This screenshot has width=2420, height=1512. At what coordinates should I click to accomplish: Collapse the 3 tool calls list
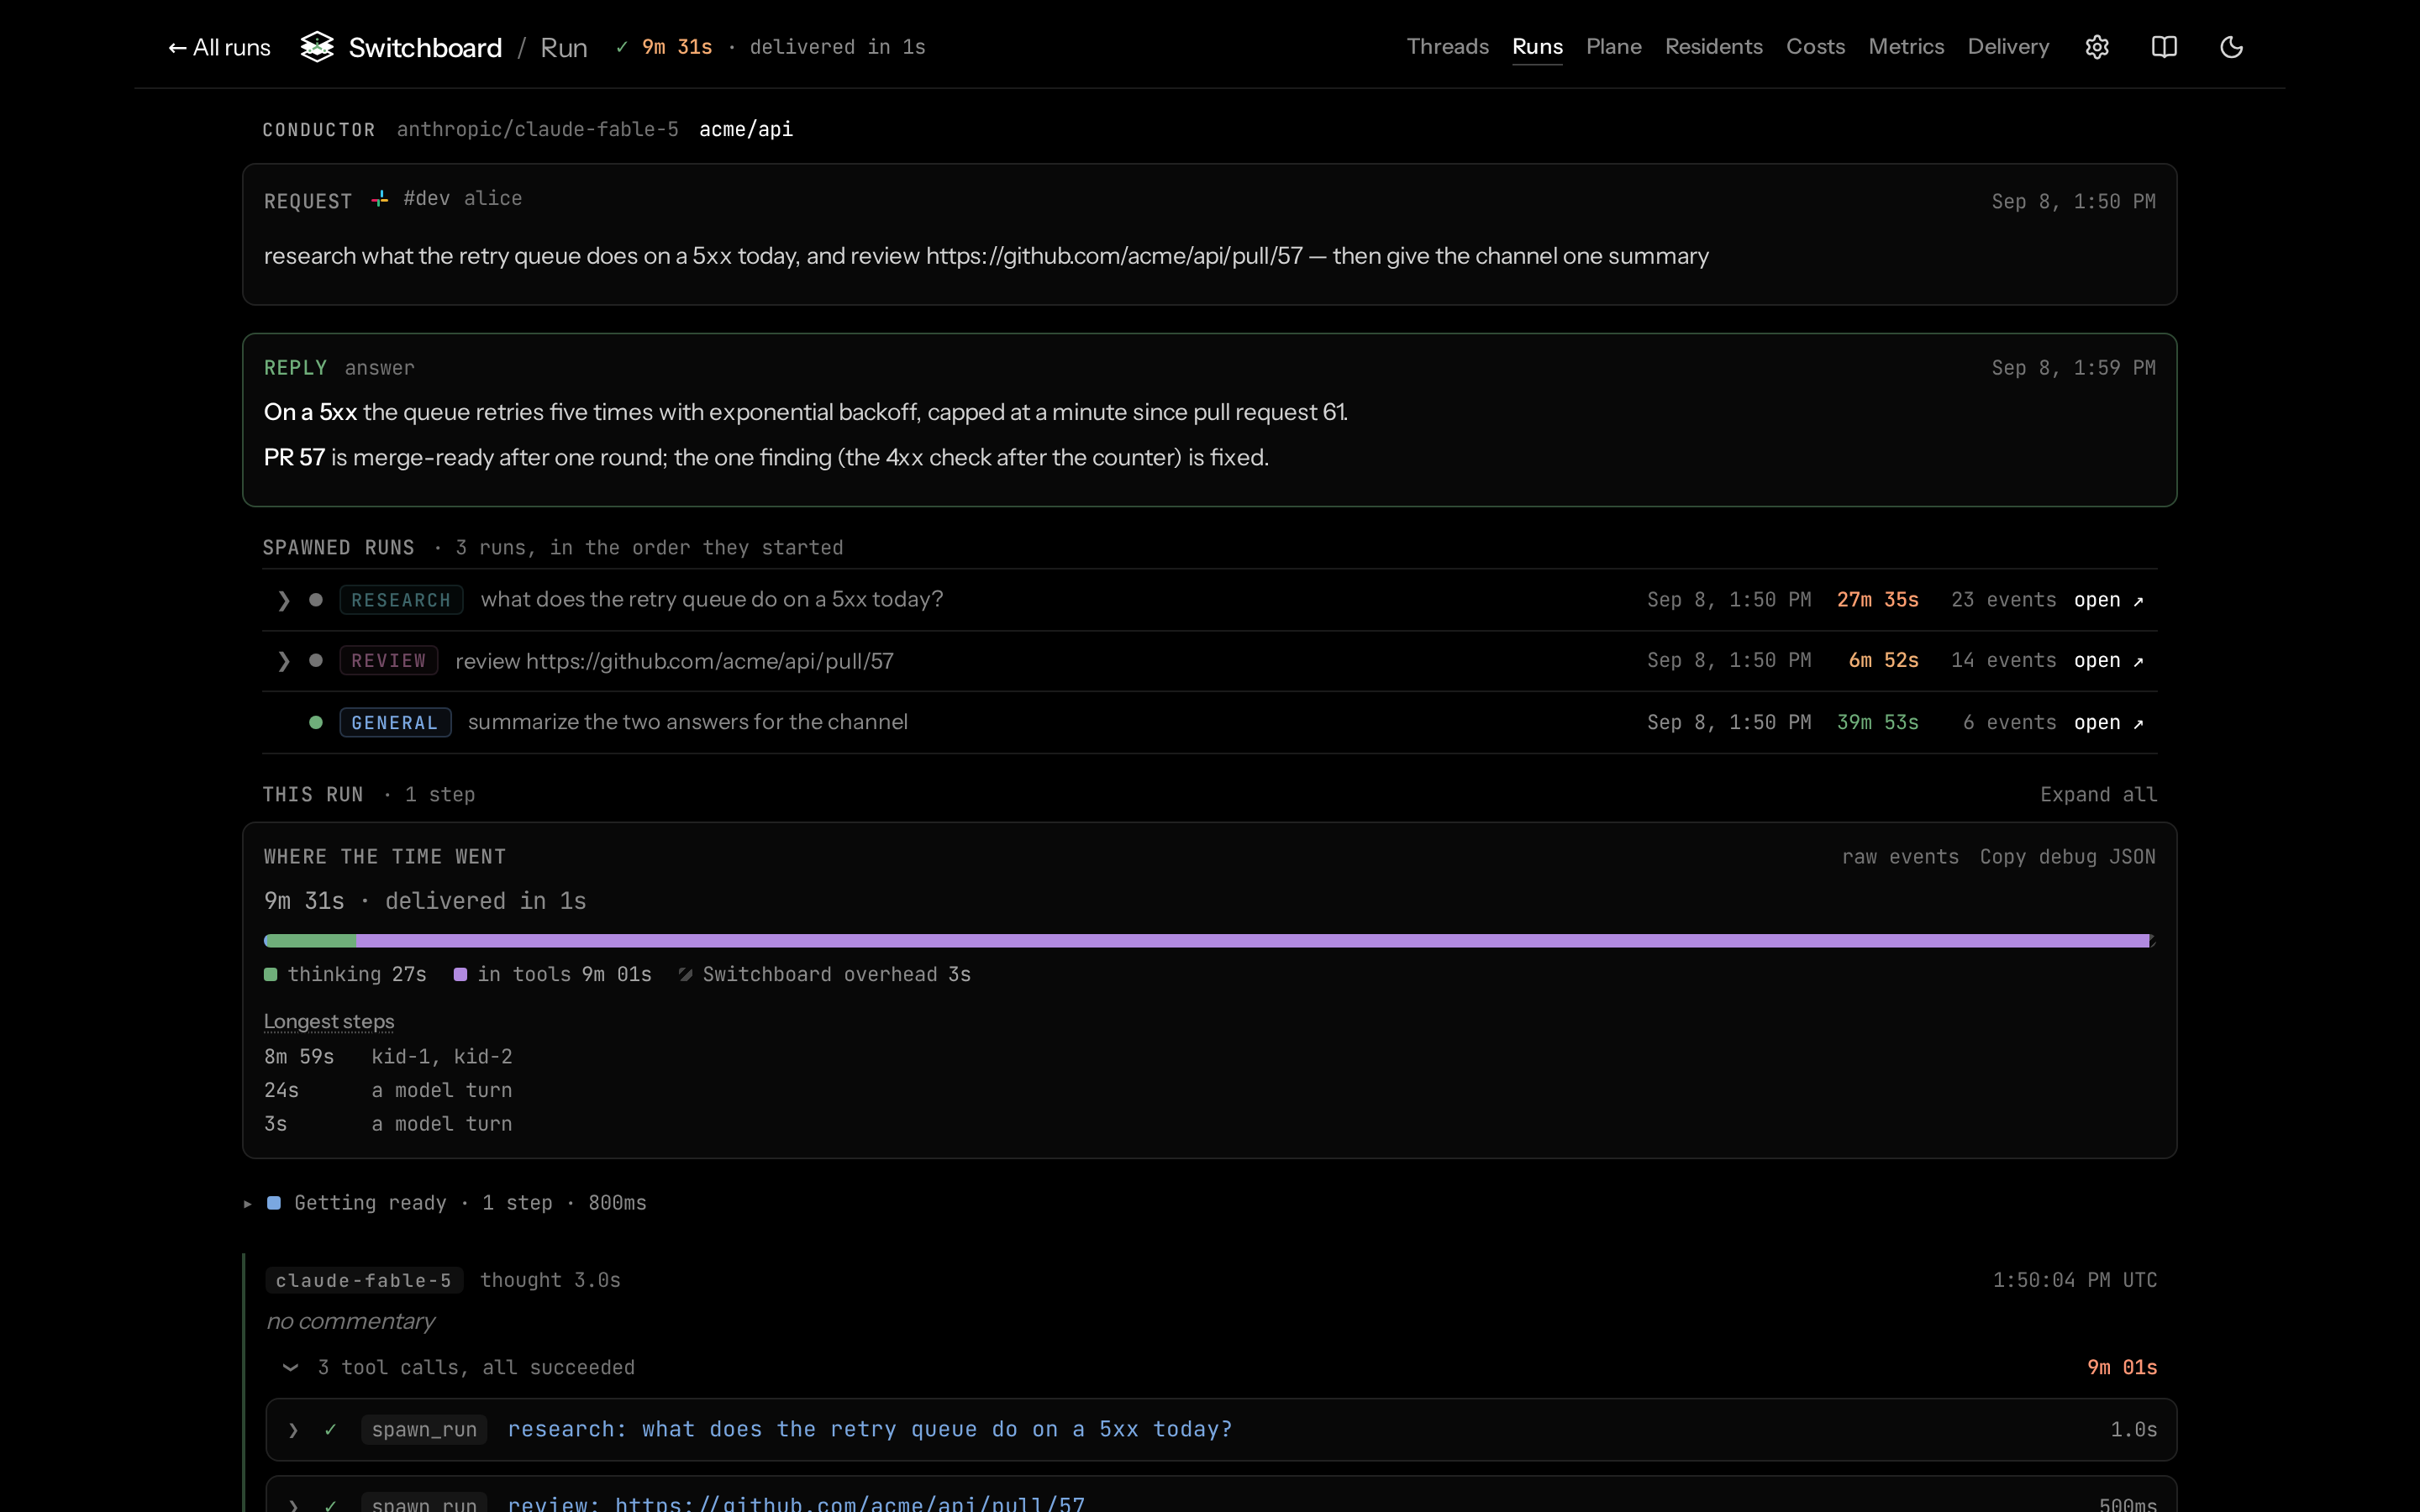point(290,1367)
